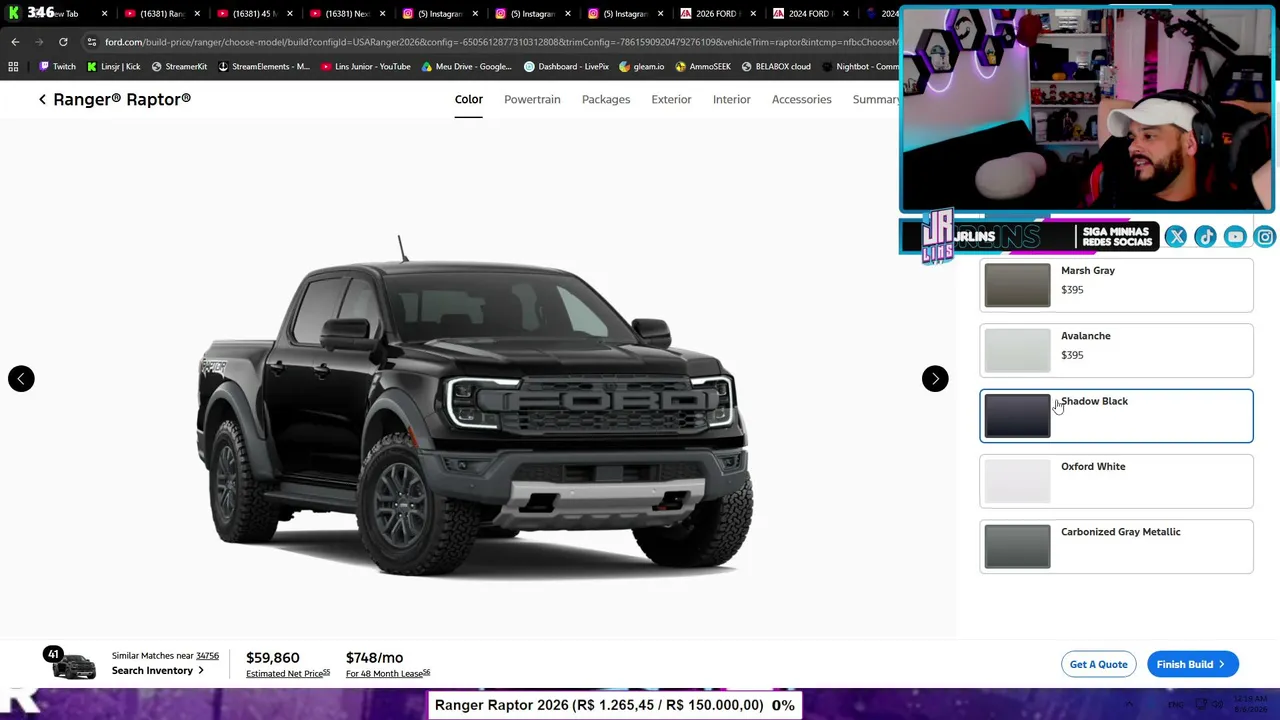The width and height of the screenshot is (1280, 720).
Task: Open the Twitch bookmark
Action: click(57, 67)
